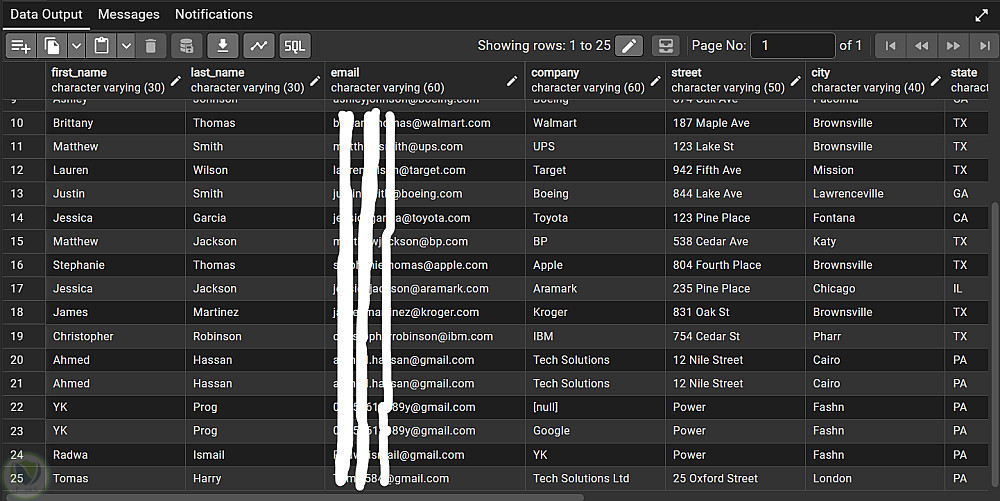The image size is (1000, 501).
Task: Click the Copy icon in toolbar
Action: tap(52, 46)
